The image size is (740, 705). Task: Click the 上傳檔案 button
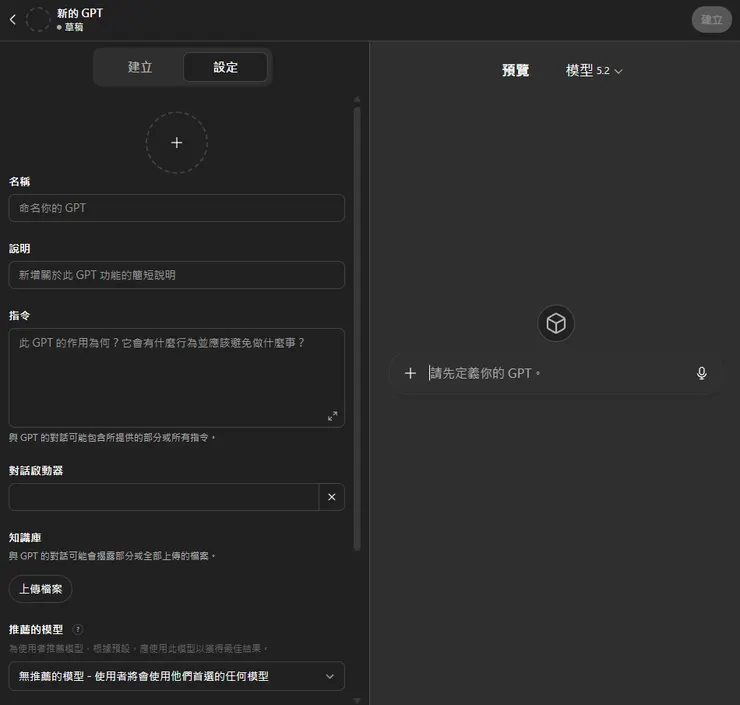coord(41,589)
